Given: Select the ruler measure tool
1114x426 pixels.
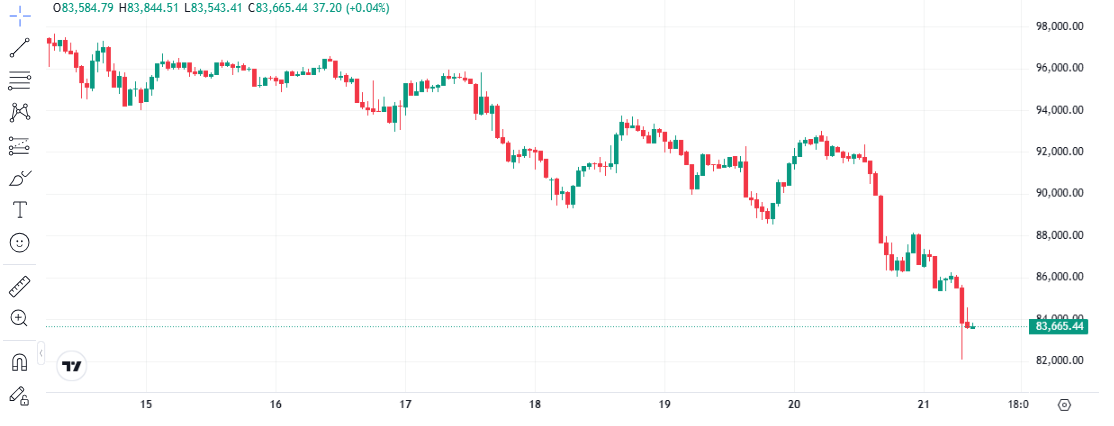Looking at the screenshot, I should (x=20, y=286).
